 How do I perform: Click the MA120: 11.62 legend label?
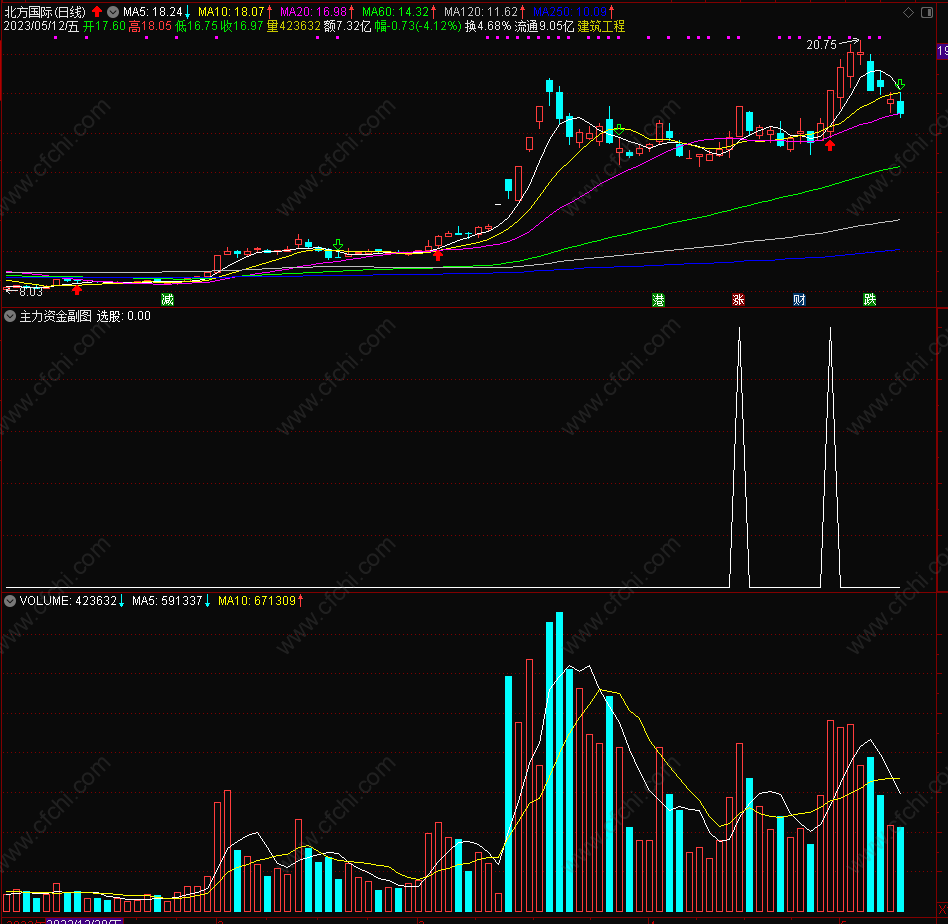481,11
